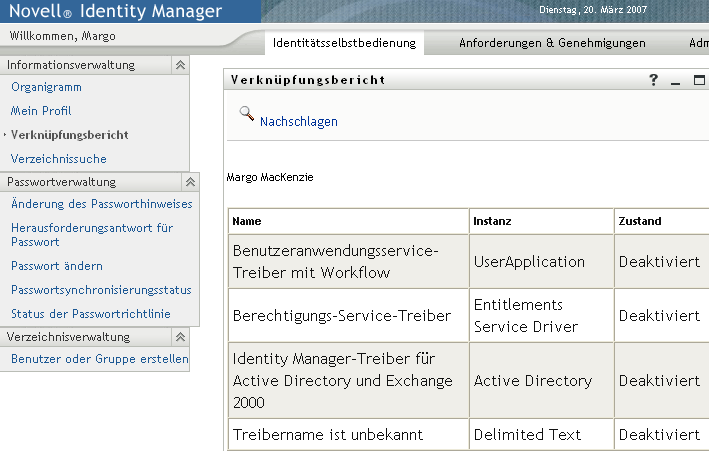Open help for Verknüpfungsbericht portlet
This screenshot has height=451, width=709.
point(654,80)
